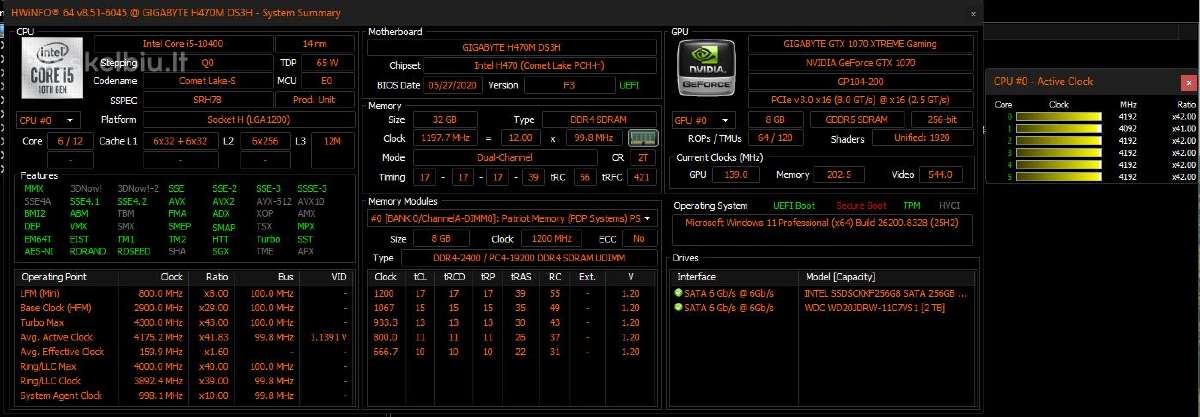Click the Intel Core i5-10400 name field
1200x417 pixels.
[x=182, y=44]
